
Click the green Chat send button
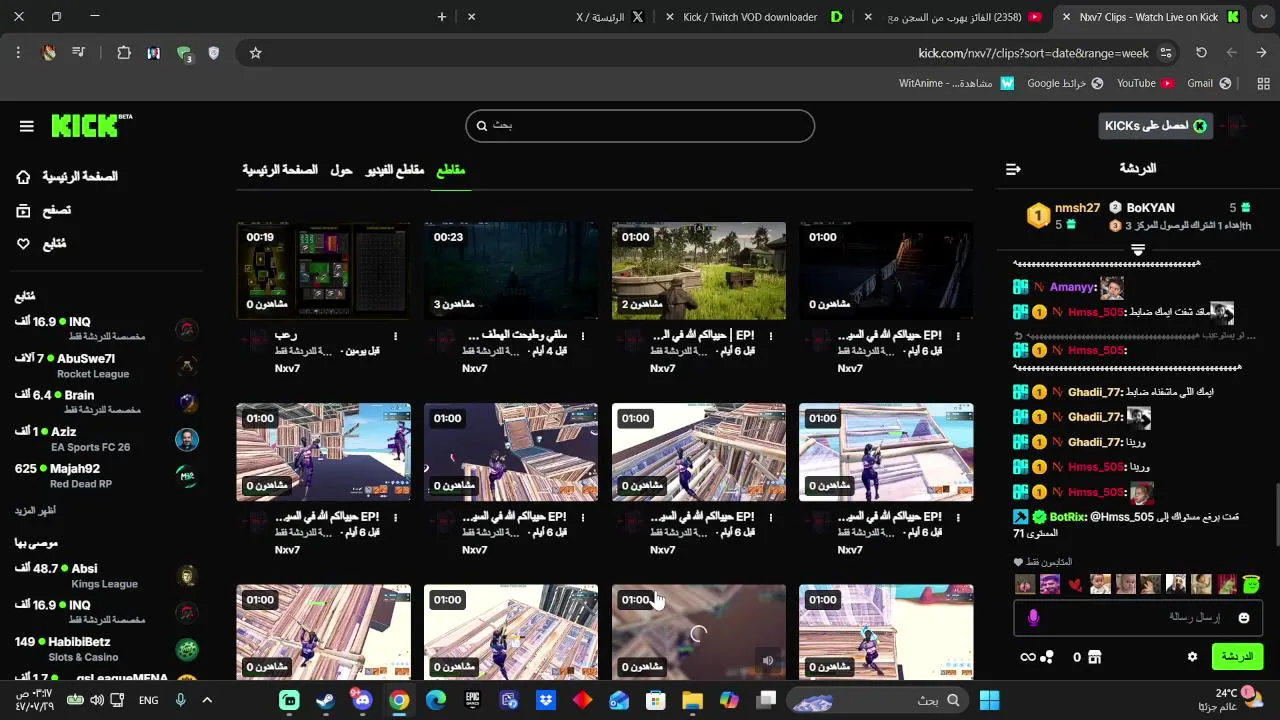point(1236,657)
